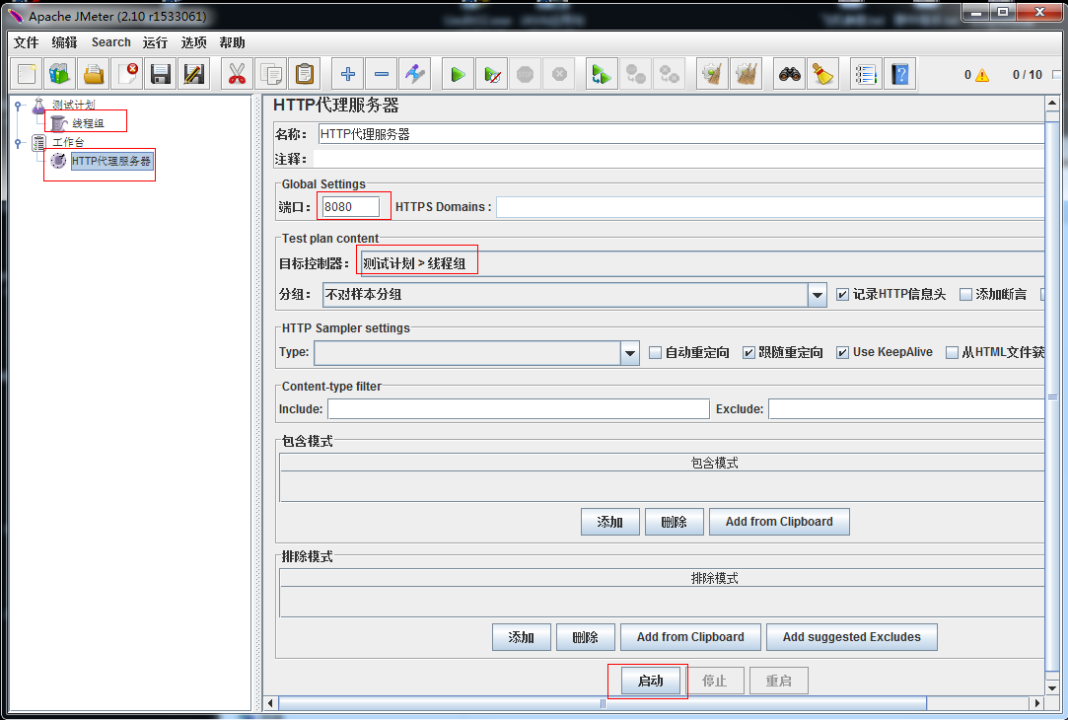Open the Search menu

[111, 42]
